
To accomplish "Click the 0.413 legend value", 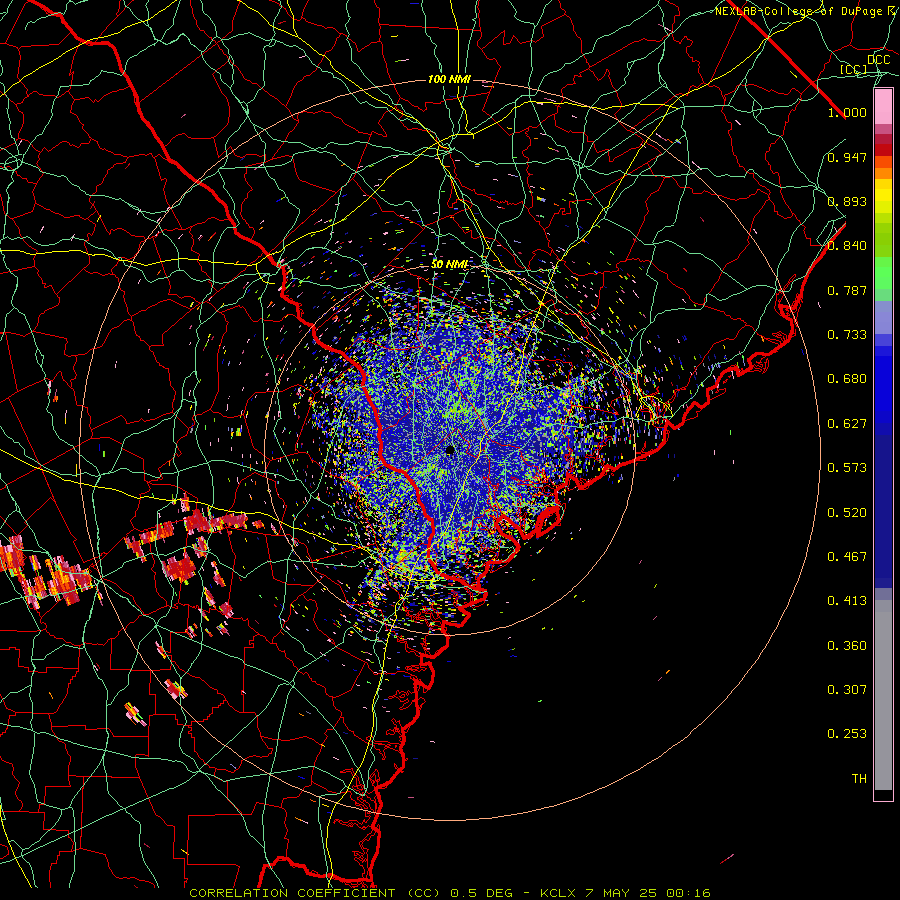I will [x=847, y=601].
